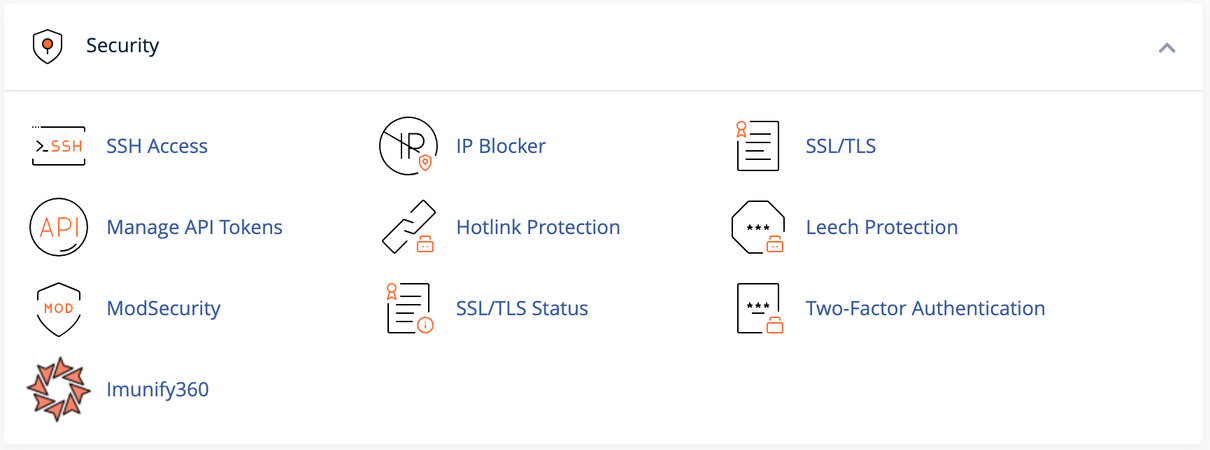Click the Leech Protection icon
The image size is (1210, 450).
coord(757,228)
